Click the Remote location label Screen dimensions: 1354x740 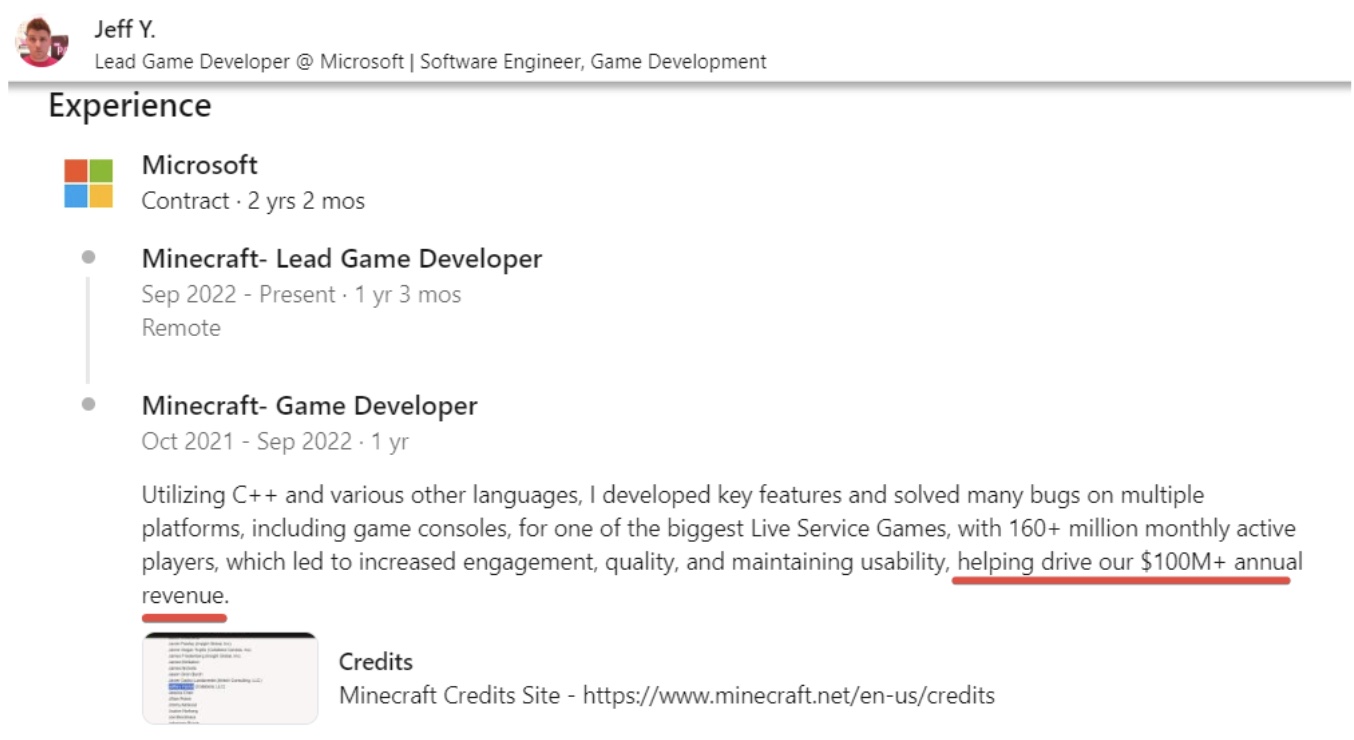click(181, 328)
